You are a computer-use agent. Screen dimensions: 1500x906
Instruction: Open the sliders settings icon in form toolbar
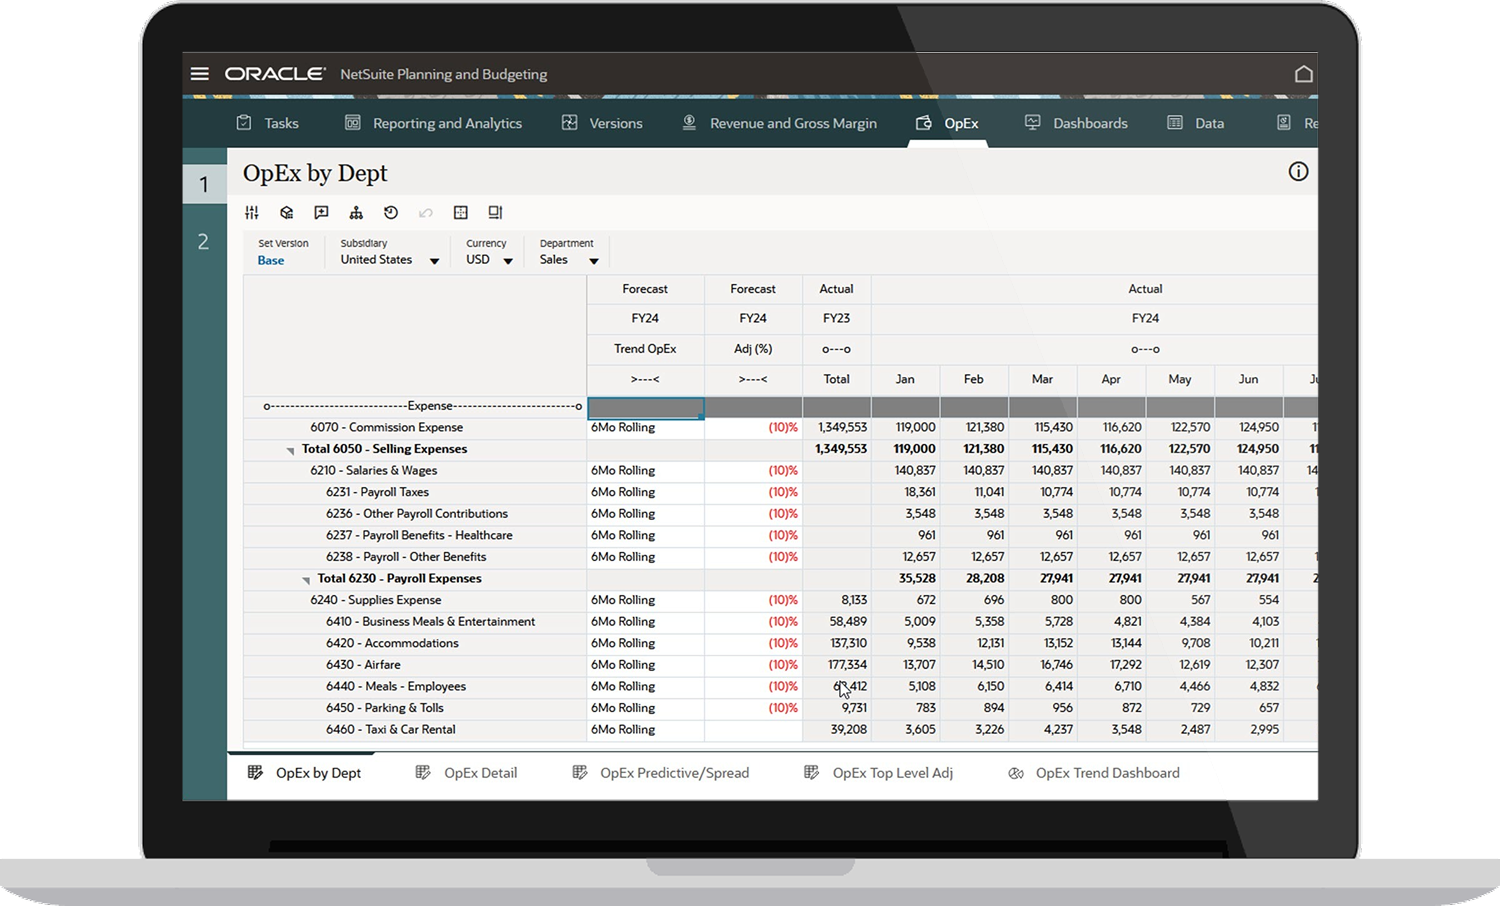(252, 213)
